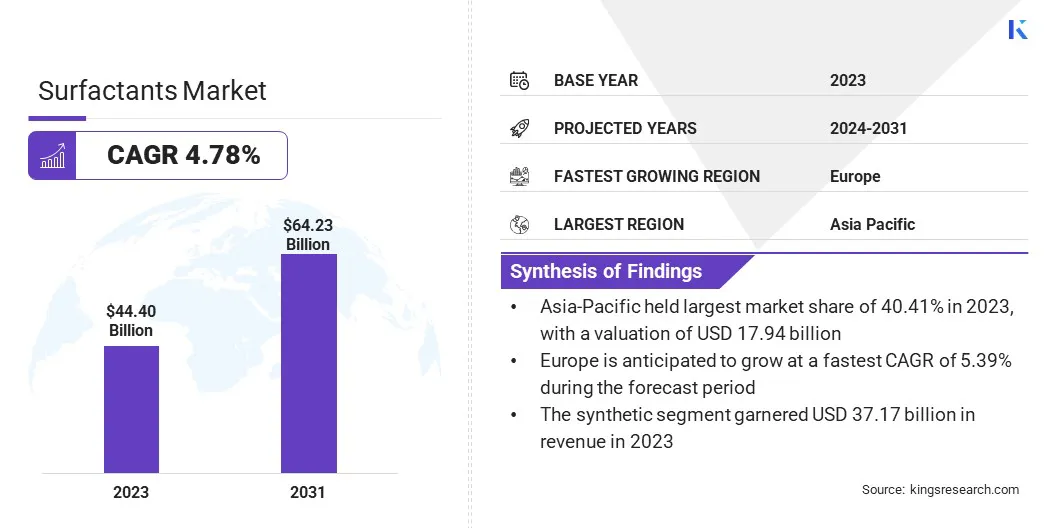1056x528 pixels.
Task: Click the Base Year calendar icon
Action: coord(519,80)
